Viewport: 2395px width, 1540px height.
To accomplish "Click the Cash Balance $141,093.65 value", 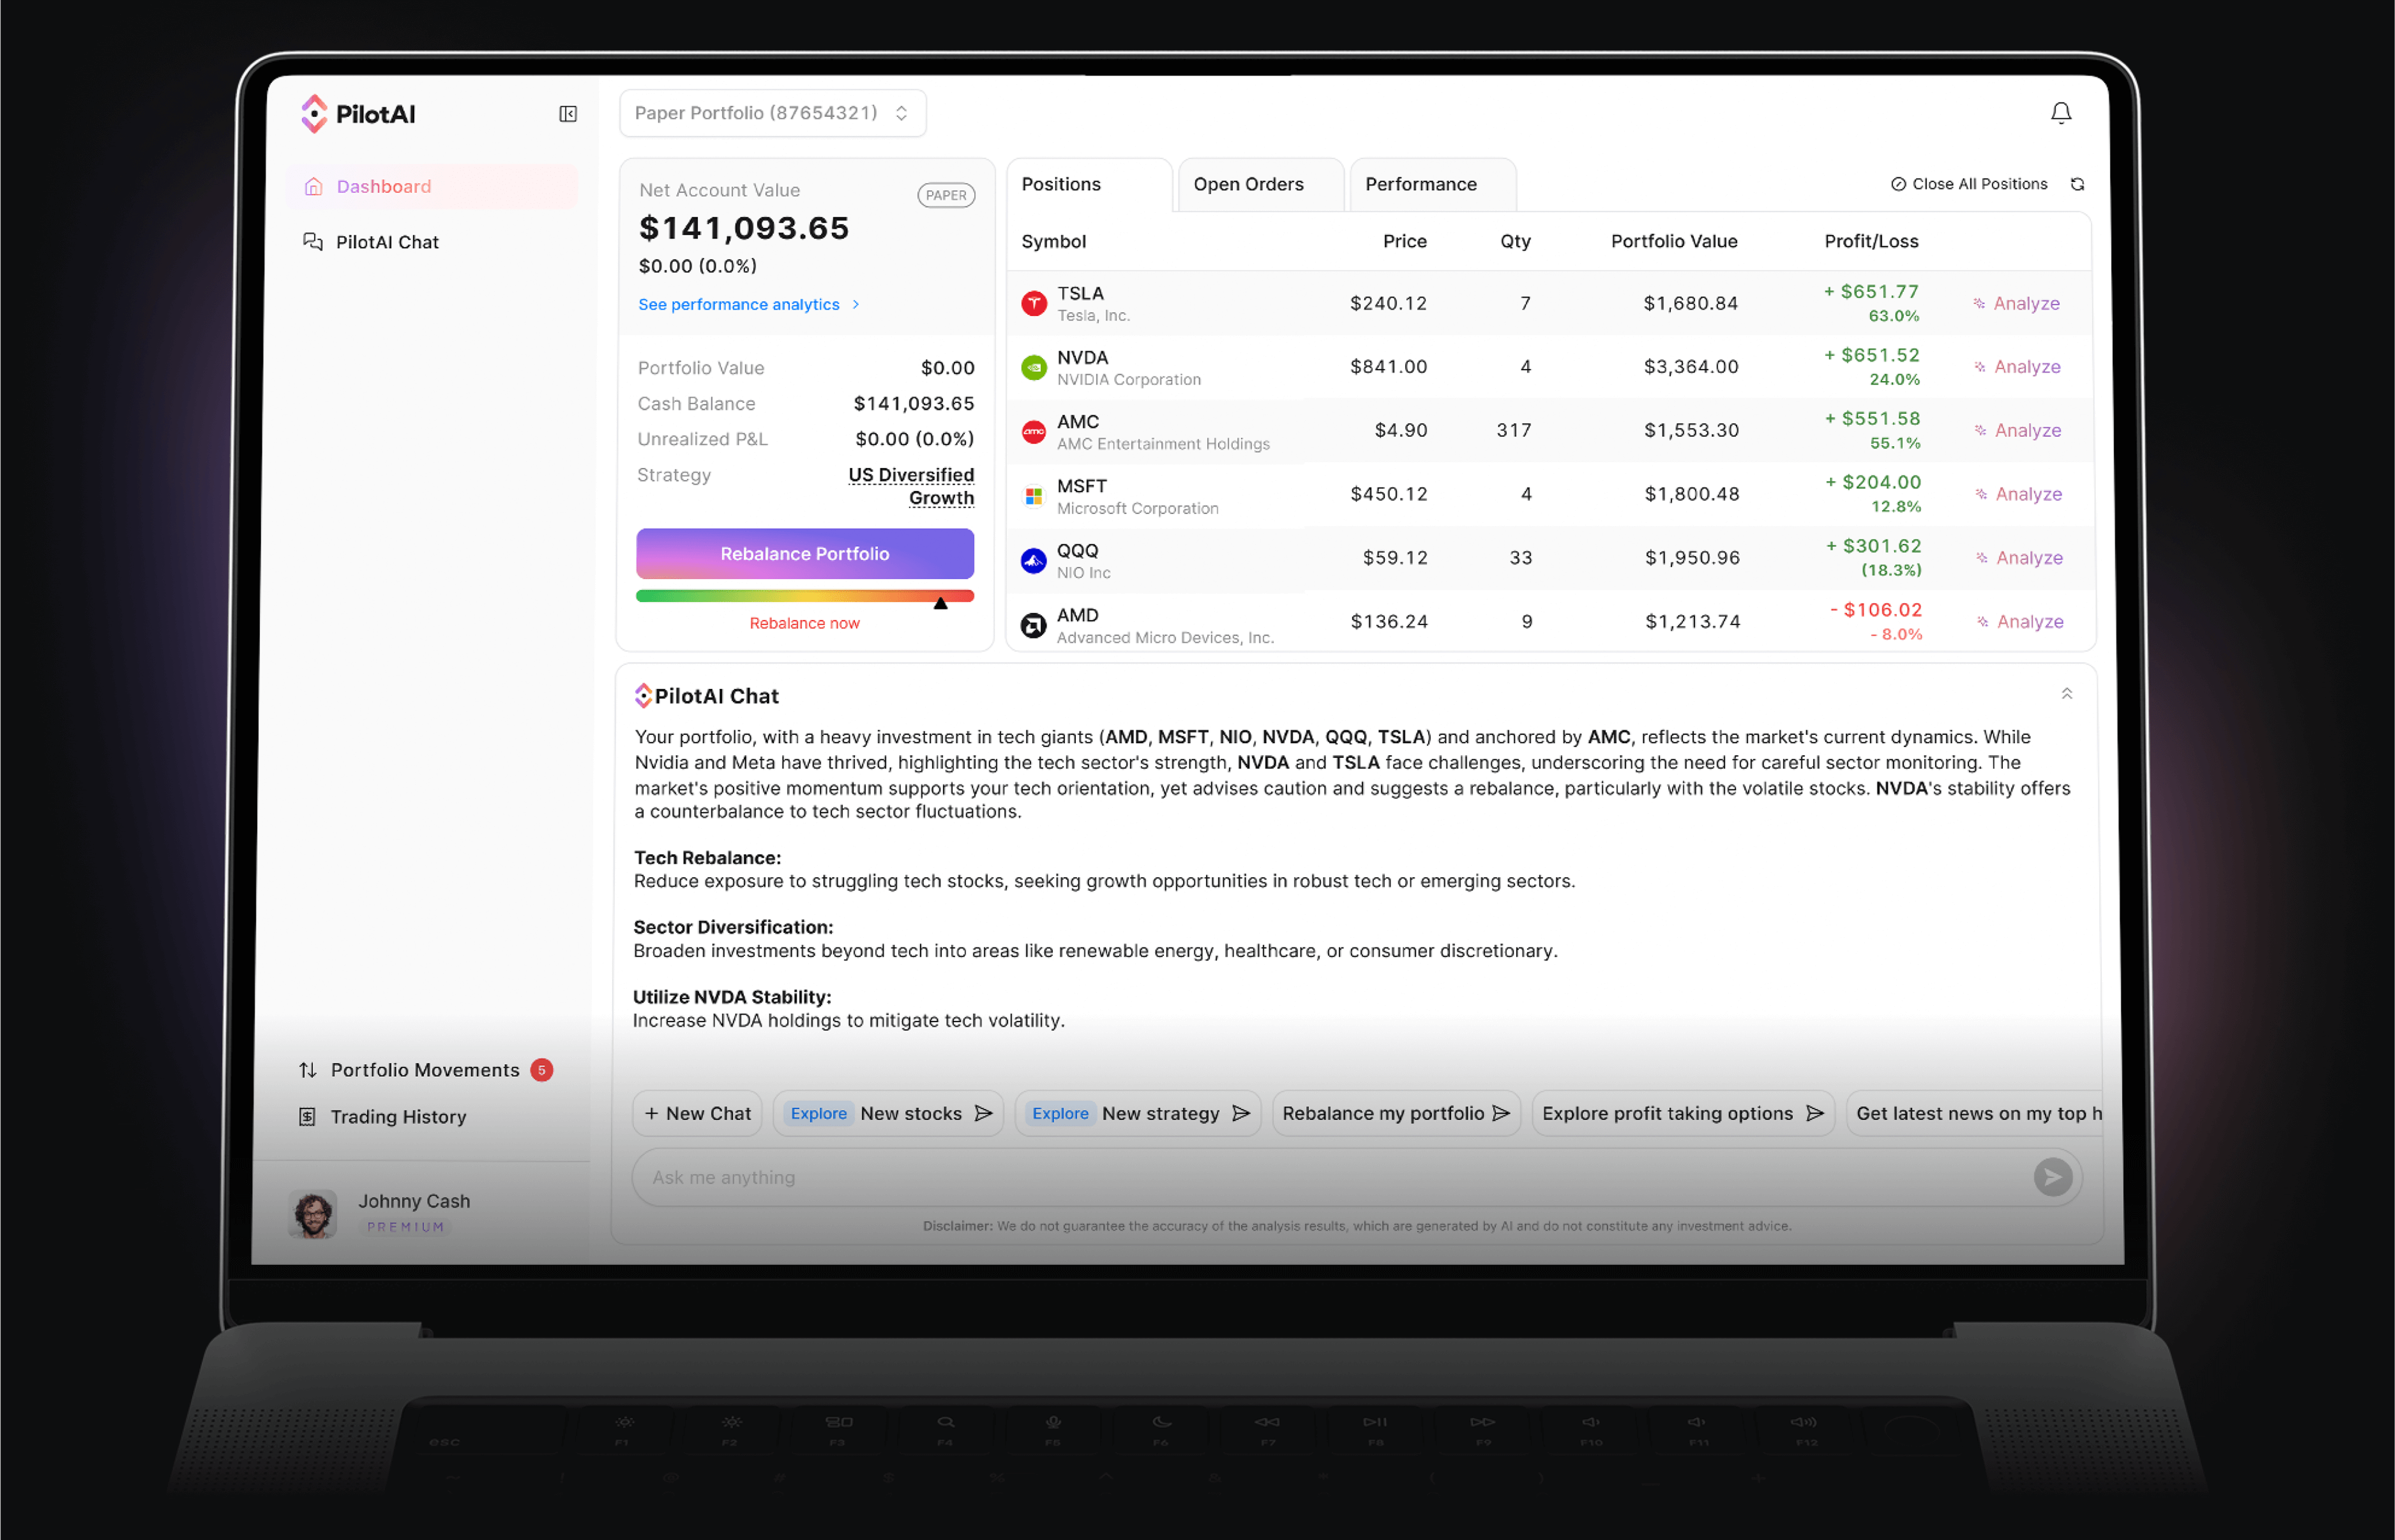I will [914, 404].
